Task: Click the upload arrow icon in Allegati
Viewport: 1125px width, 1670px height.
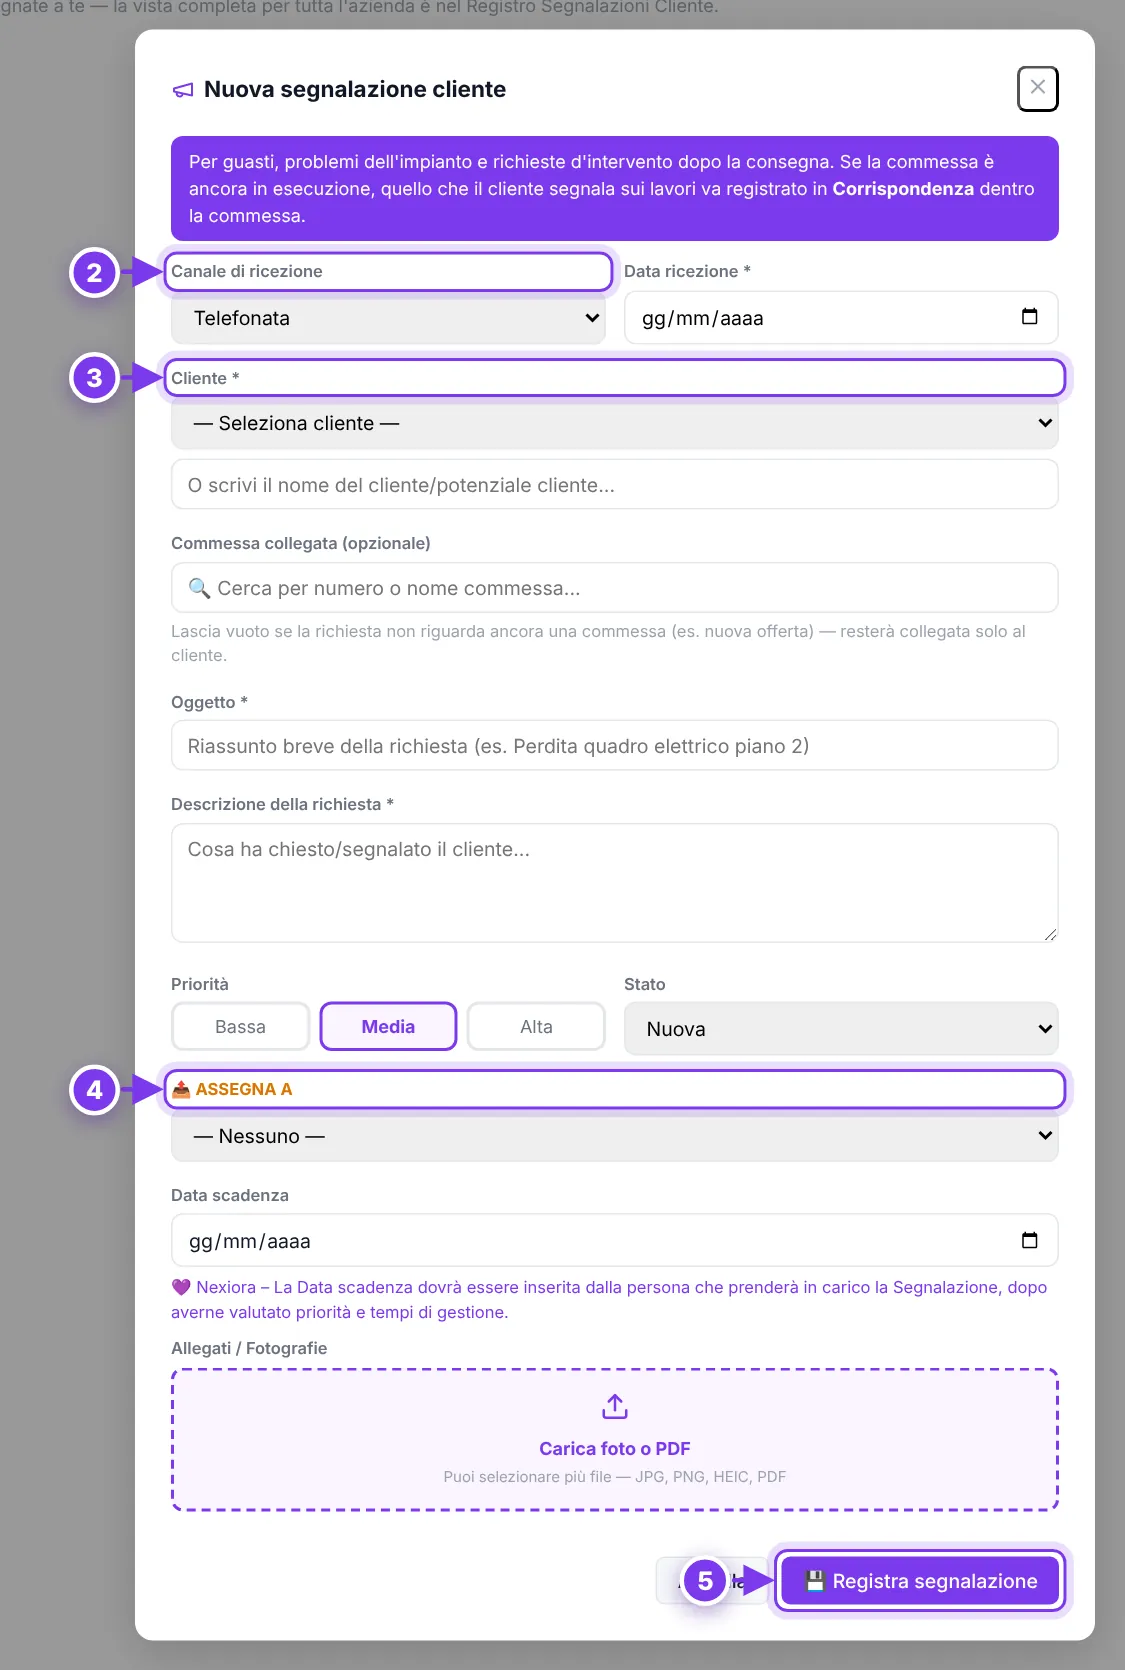Action: pos(615,1407)
